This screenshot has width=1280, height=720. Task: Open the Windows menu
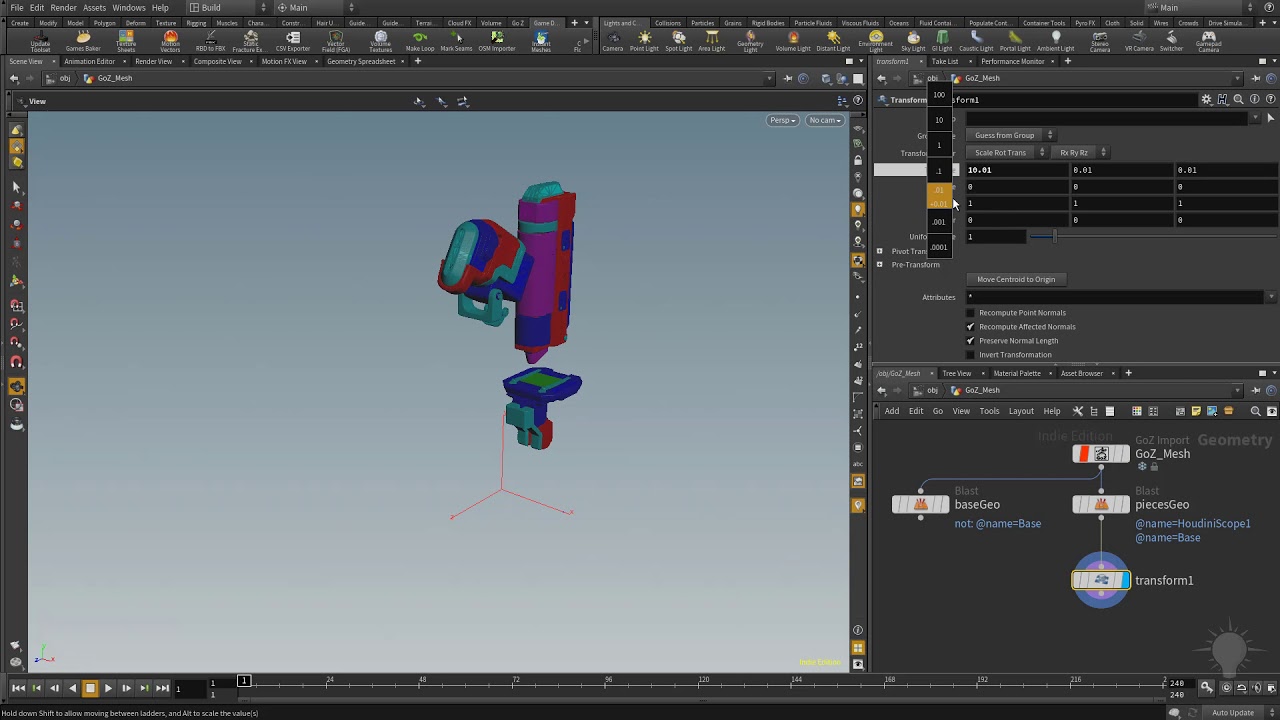tap(128, 7)
